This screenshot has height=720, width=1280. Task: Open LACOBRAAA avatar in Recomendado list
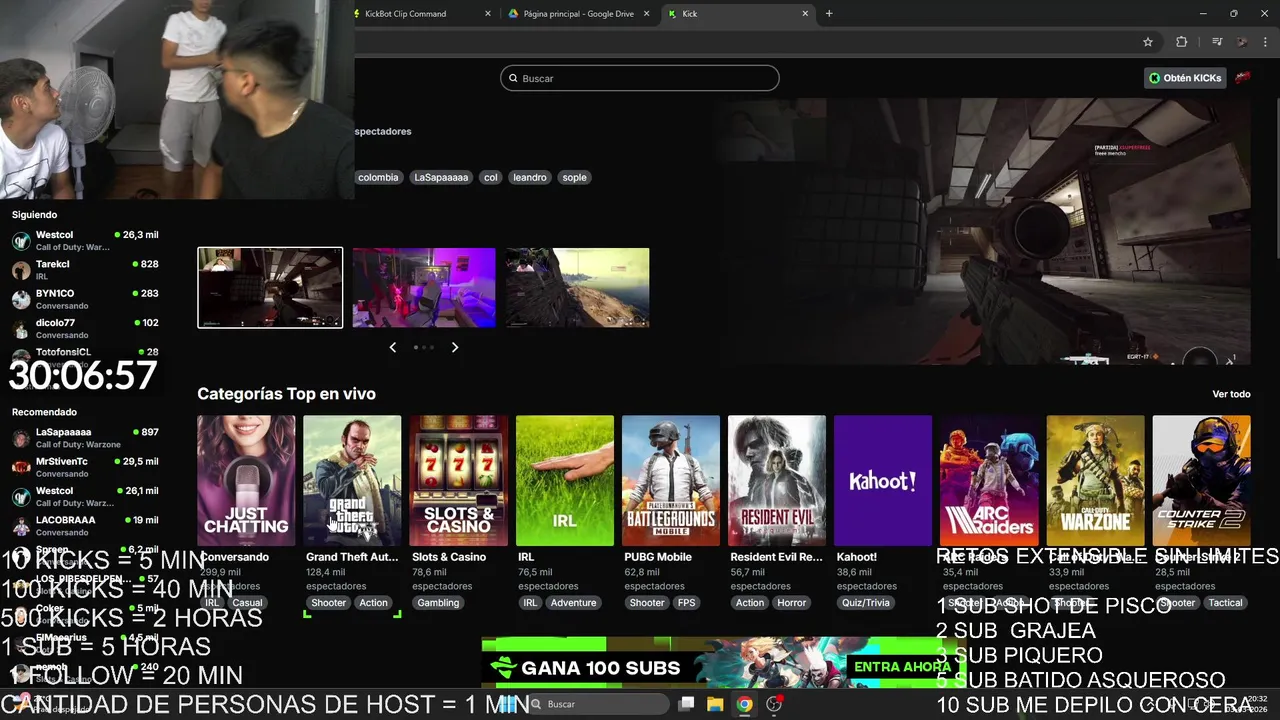point(21,525)
